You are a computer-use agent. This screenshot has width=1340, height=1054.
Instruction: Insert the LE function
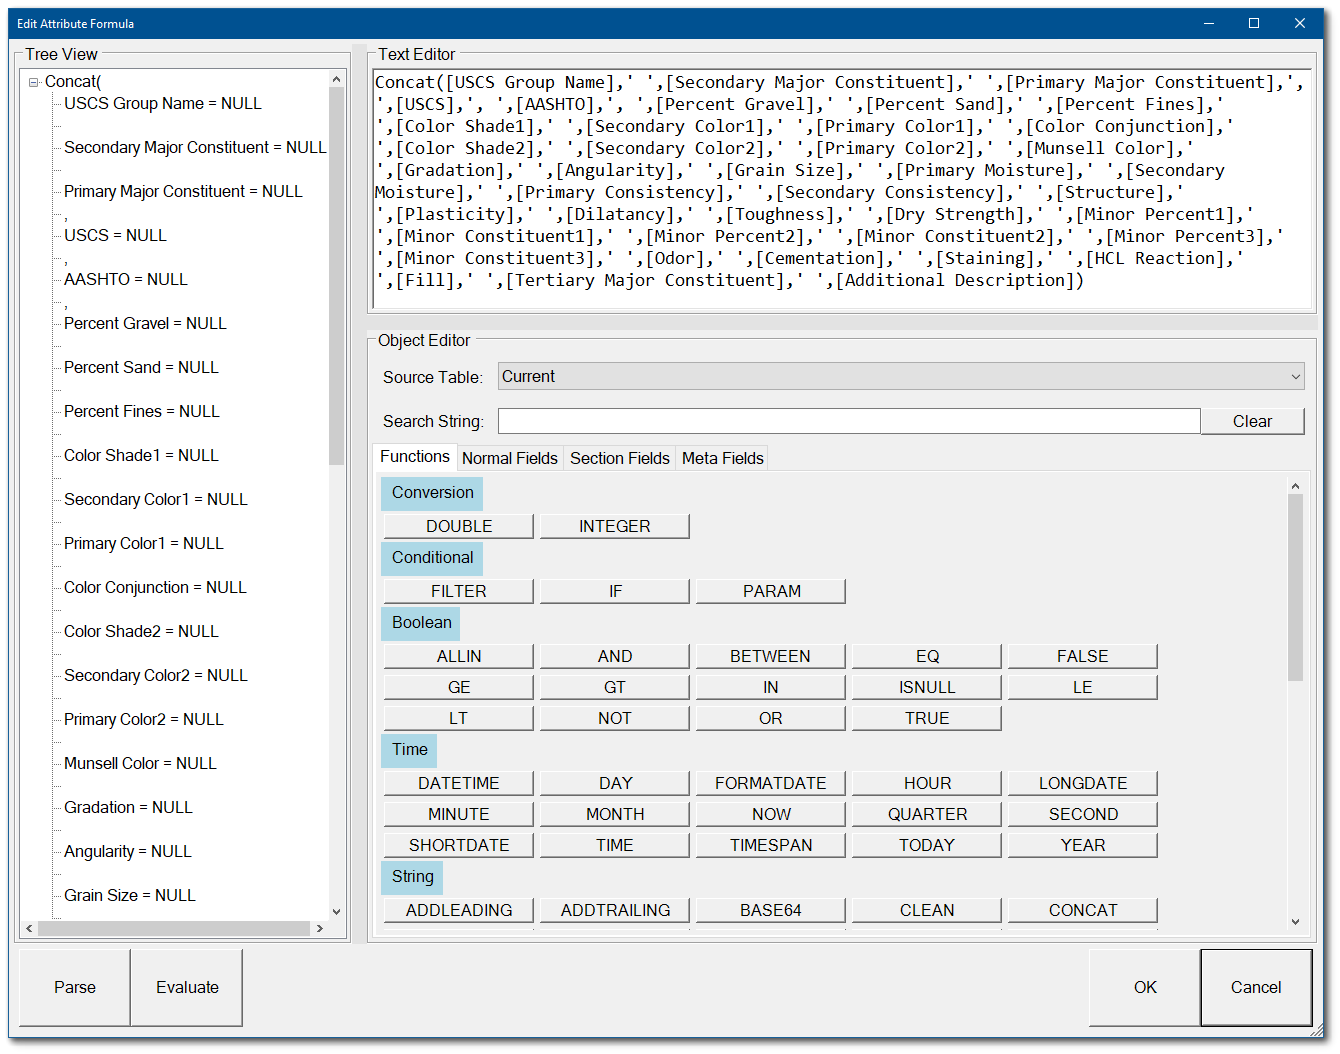click(1083, 687)
